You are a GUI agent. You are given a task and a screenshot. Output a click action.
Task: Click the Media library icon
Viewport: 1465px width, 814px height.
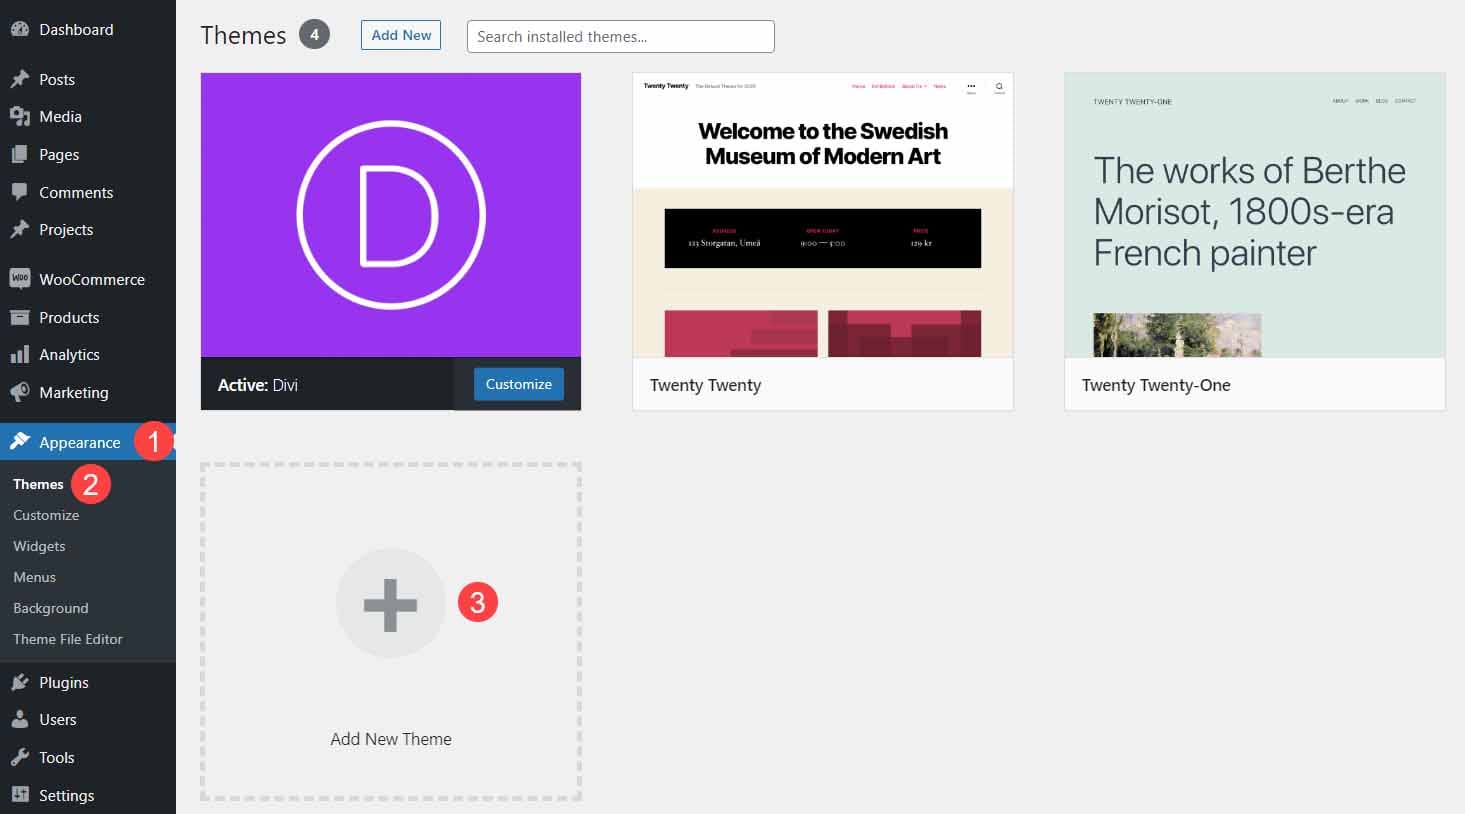pos(19,116)
